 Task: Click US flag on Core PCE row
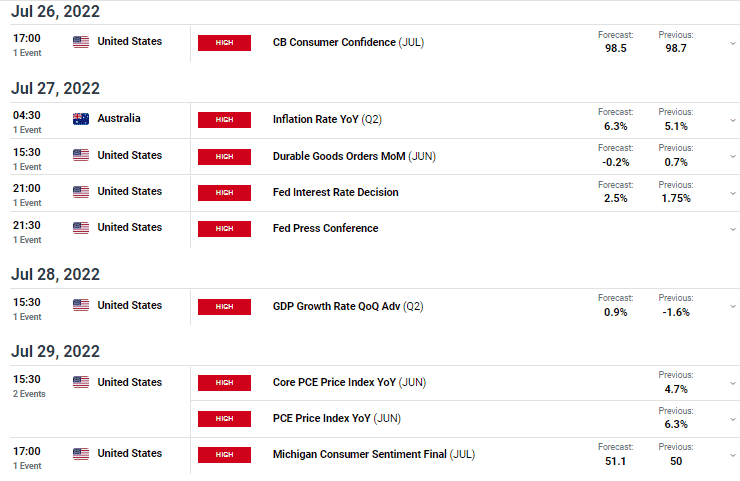(81, 382)
